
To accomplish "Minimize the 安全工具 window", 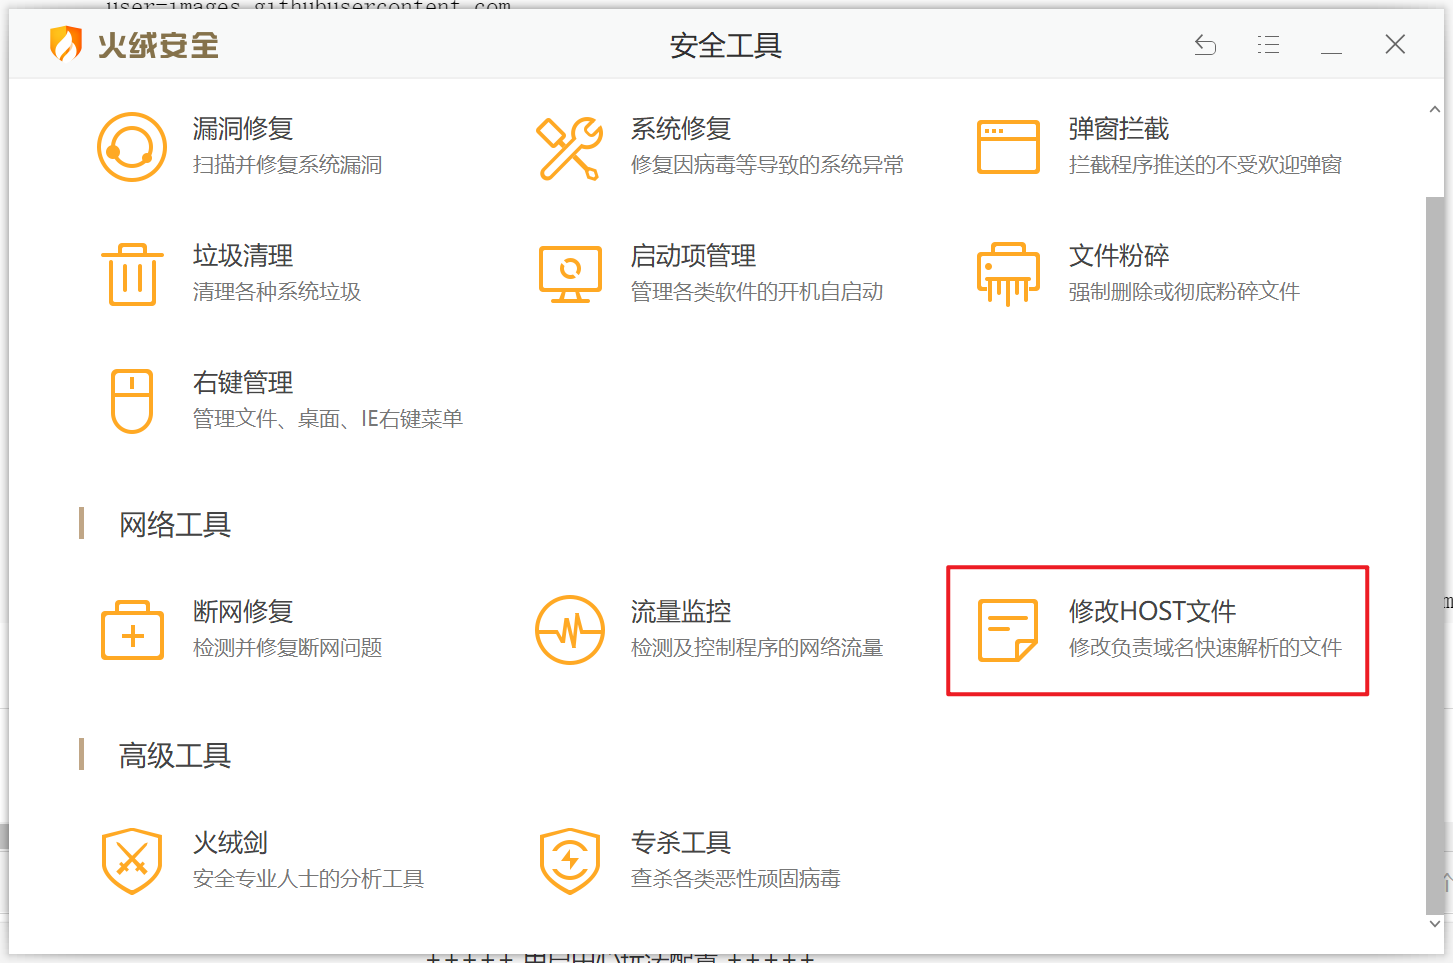I will click(1331, 44).
